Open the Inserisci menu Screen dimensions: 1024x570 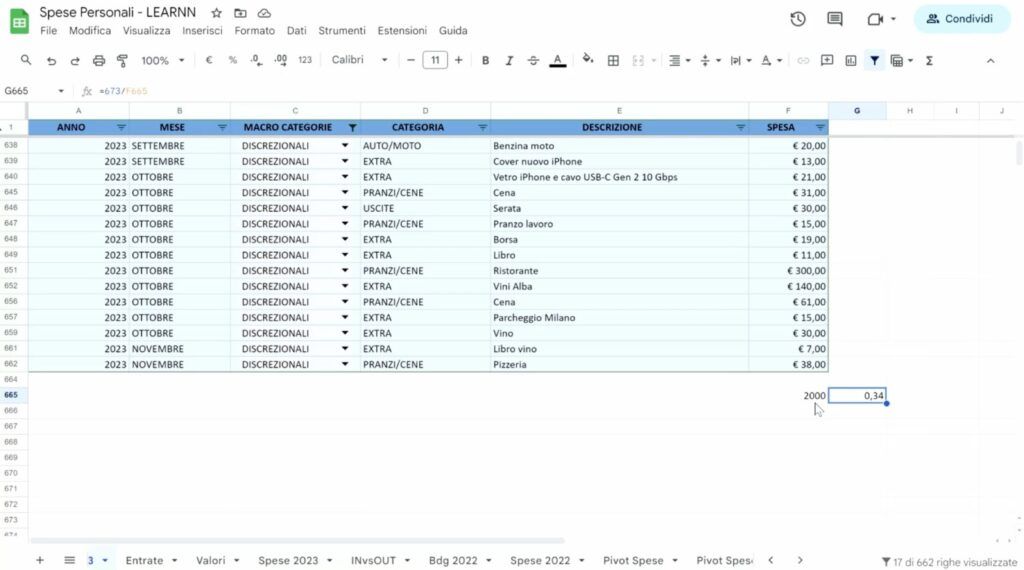[x=202, y=31]
